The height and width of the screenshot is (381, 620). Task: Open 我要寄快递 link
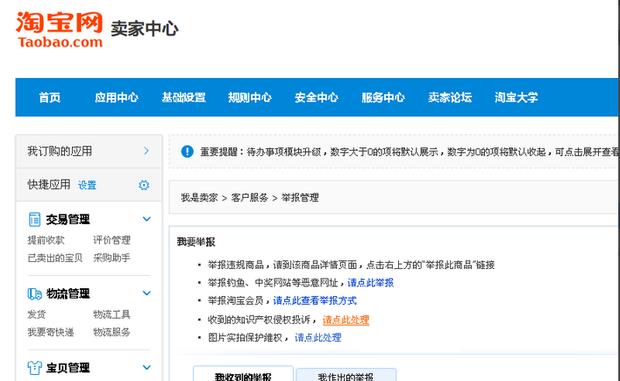coord(51,332)
